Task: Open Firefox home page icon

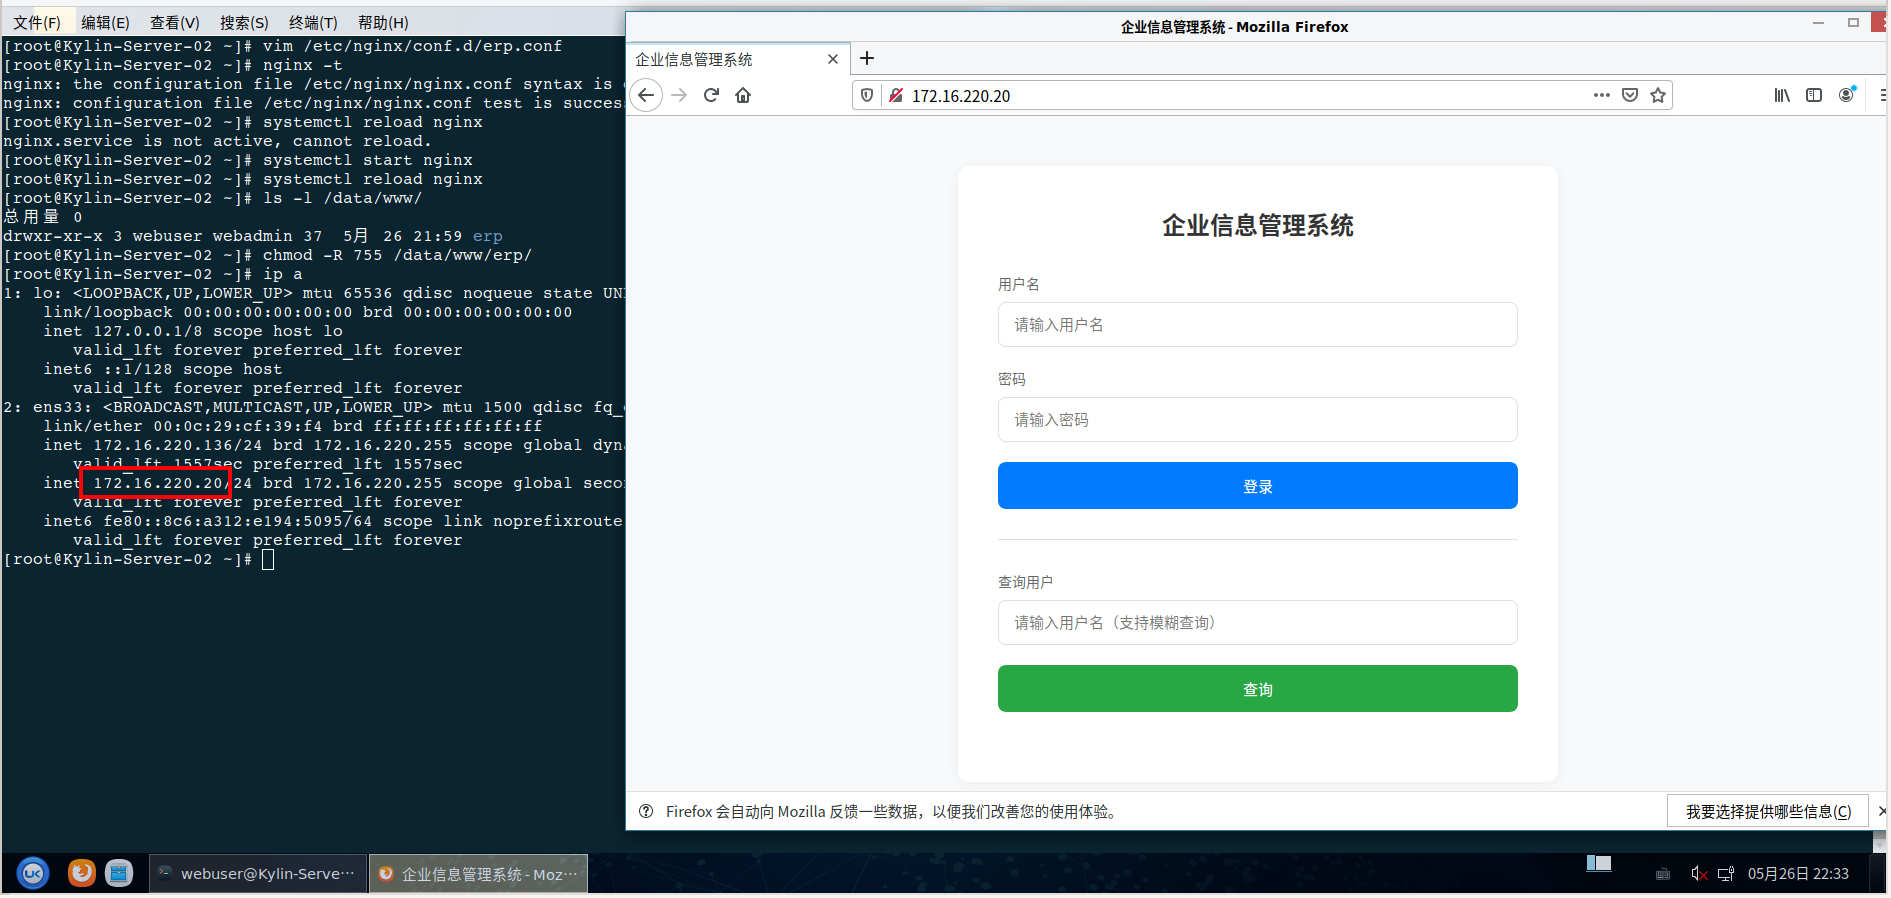Action: coord(743,95)
